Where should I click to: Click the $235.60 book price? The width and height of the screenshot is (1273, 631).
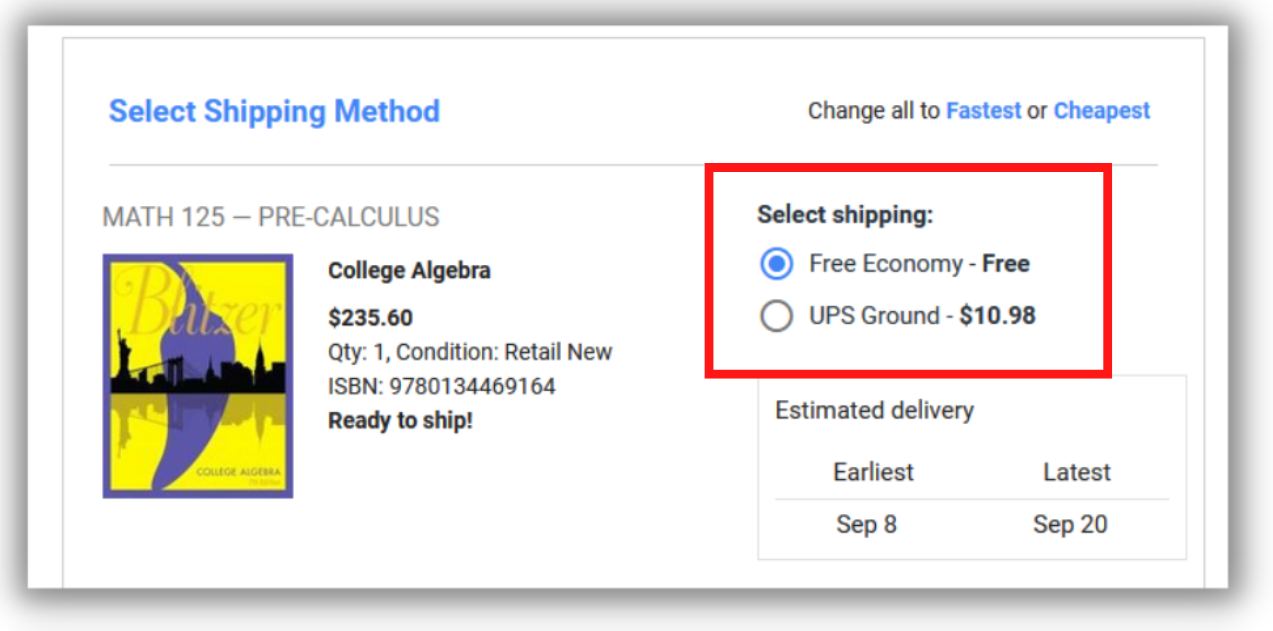(x=370, y=318)
